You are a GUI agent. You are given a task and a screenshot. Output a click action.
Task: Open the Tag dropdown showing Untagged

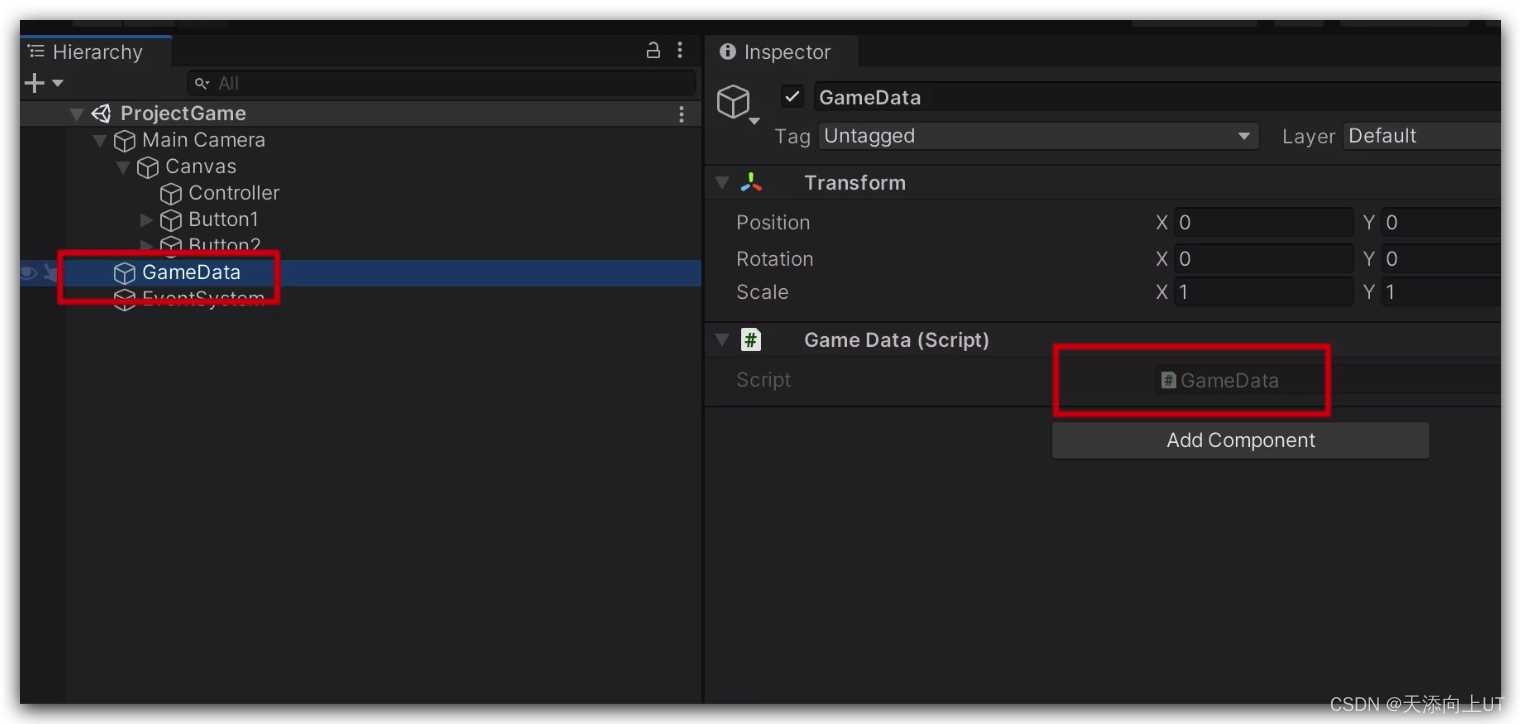coord(1038,136)
